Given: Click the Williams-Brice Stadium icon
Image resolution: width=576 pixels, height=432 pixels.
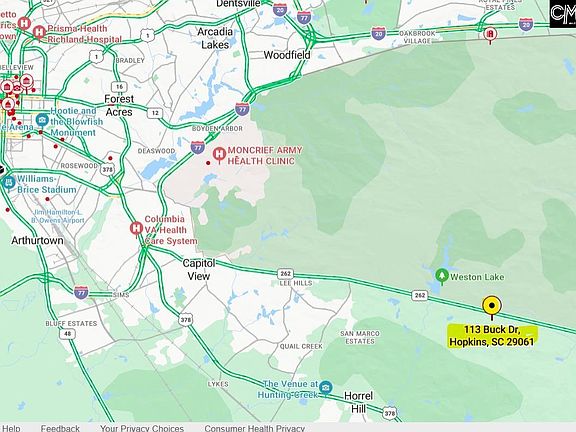Looking at the screenshot, I should (8, 183).
